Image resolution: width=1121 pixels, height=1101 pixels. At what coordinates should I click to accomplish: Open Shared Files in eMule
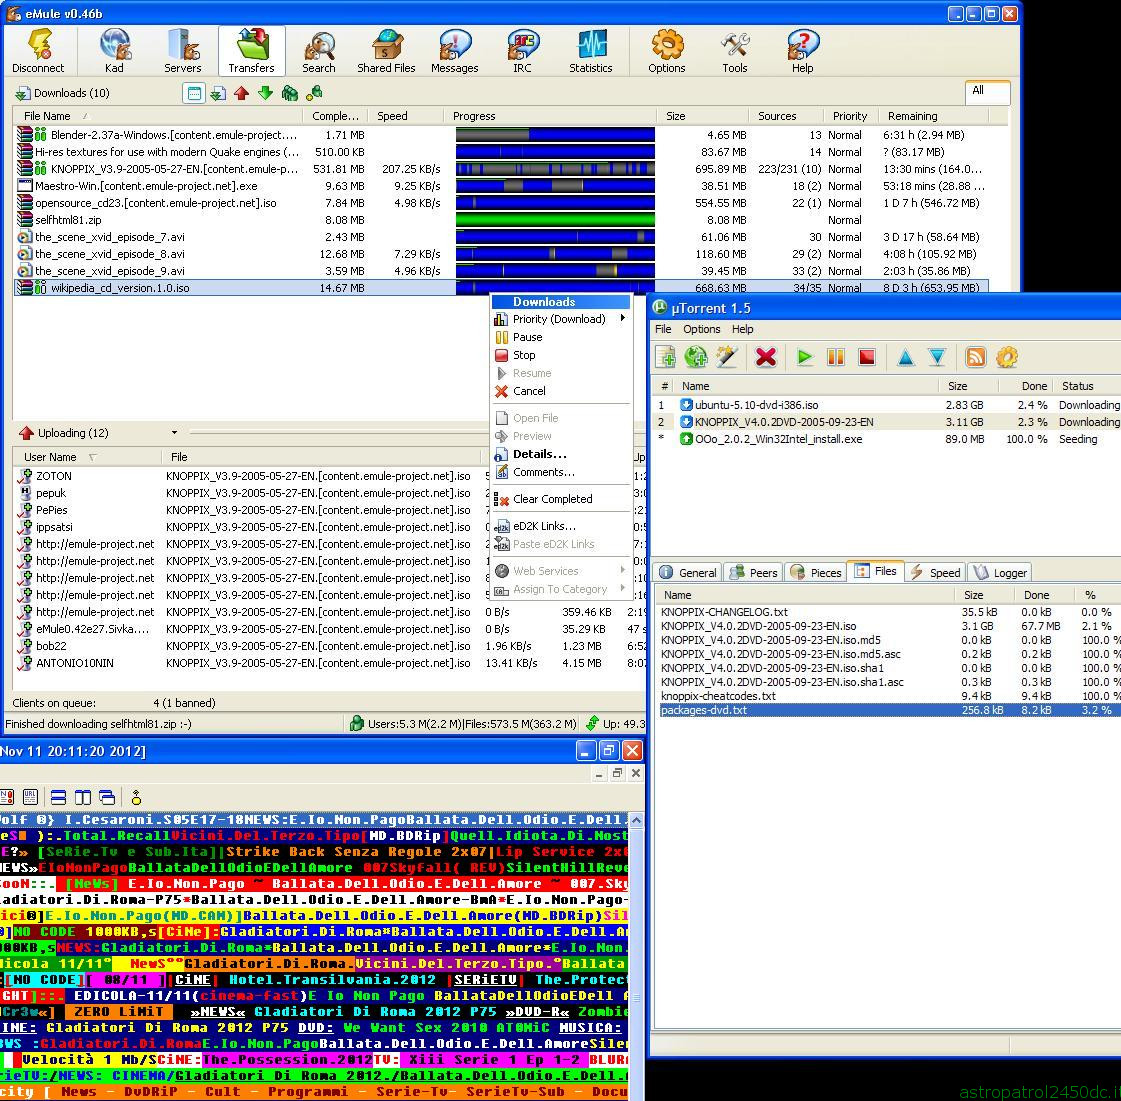coord(386,51)
